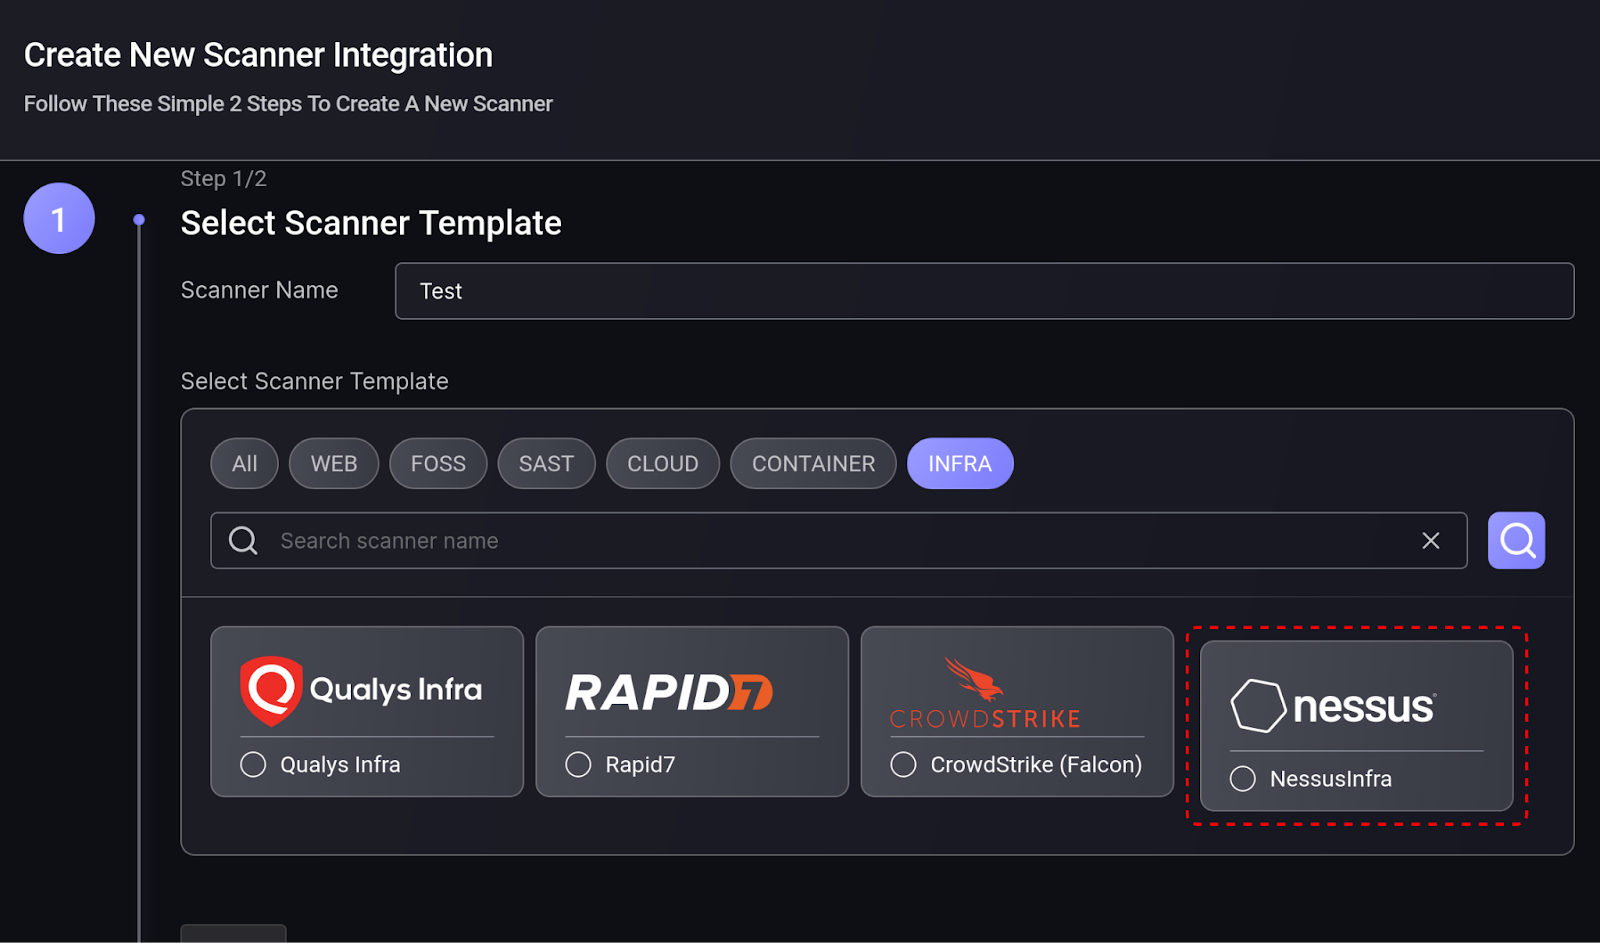
Task: Filter templates by WEB
Action: coord(334,464)
